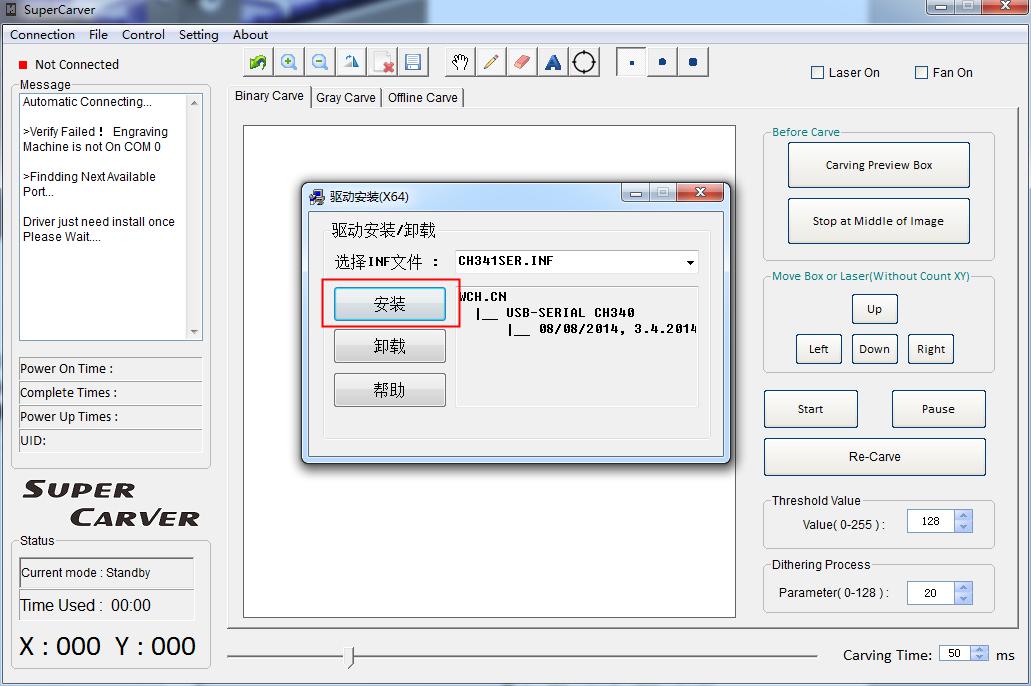Image resolution: width=1031 pixels, height=686 pixels.
Task: Select the pencil drawing tool
Action: coord(491,62)
